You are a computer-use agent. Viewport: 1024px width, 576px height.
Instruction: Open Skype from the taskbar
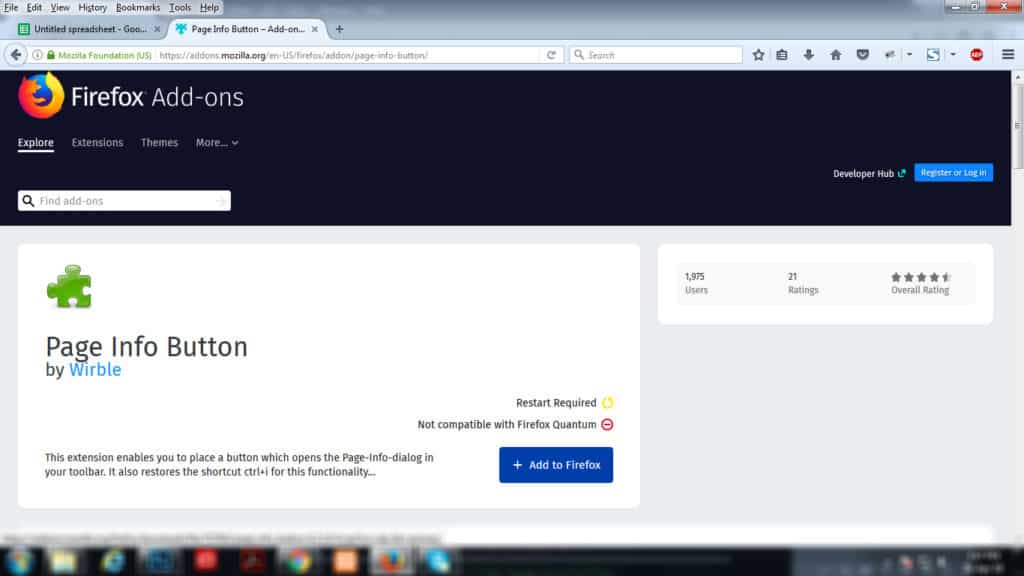438,561
